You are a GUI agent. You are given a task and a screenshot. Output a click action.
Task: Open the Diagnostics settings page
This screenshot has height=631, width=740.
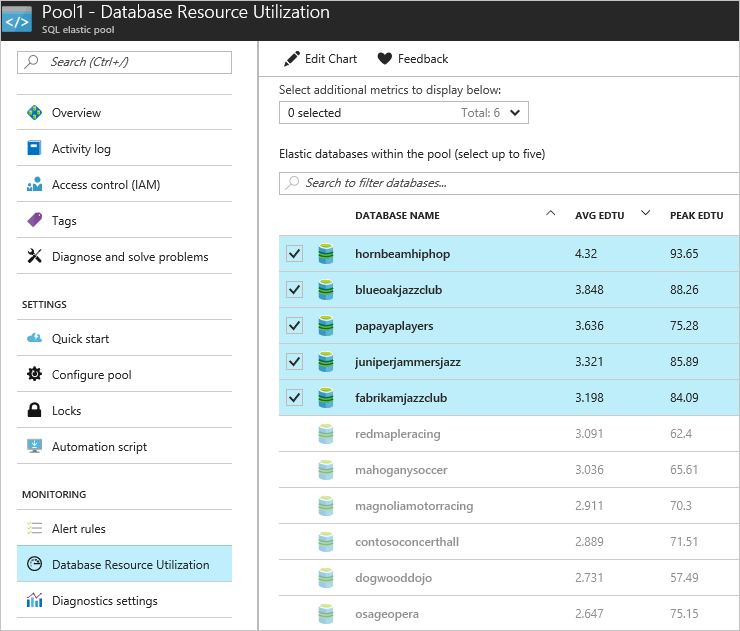(x=125, y=600)
